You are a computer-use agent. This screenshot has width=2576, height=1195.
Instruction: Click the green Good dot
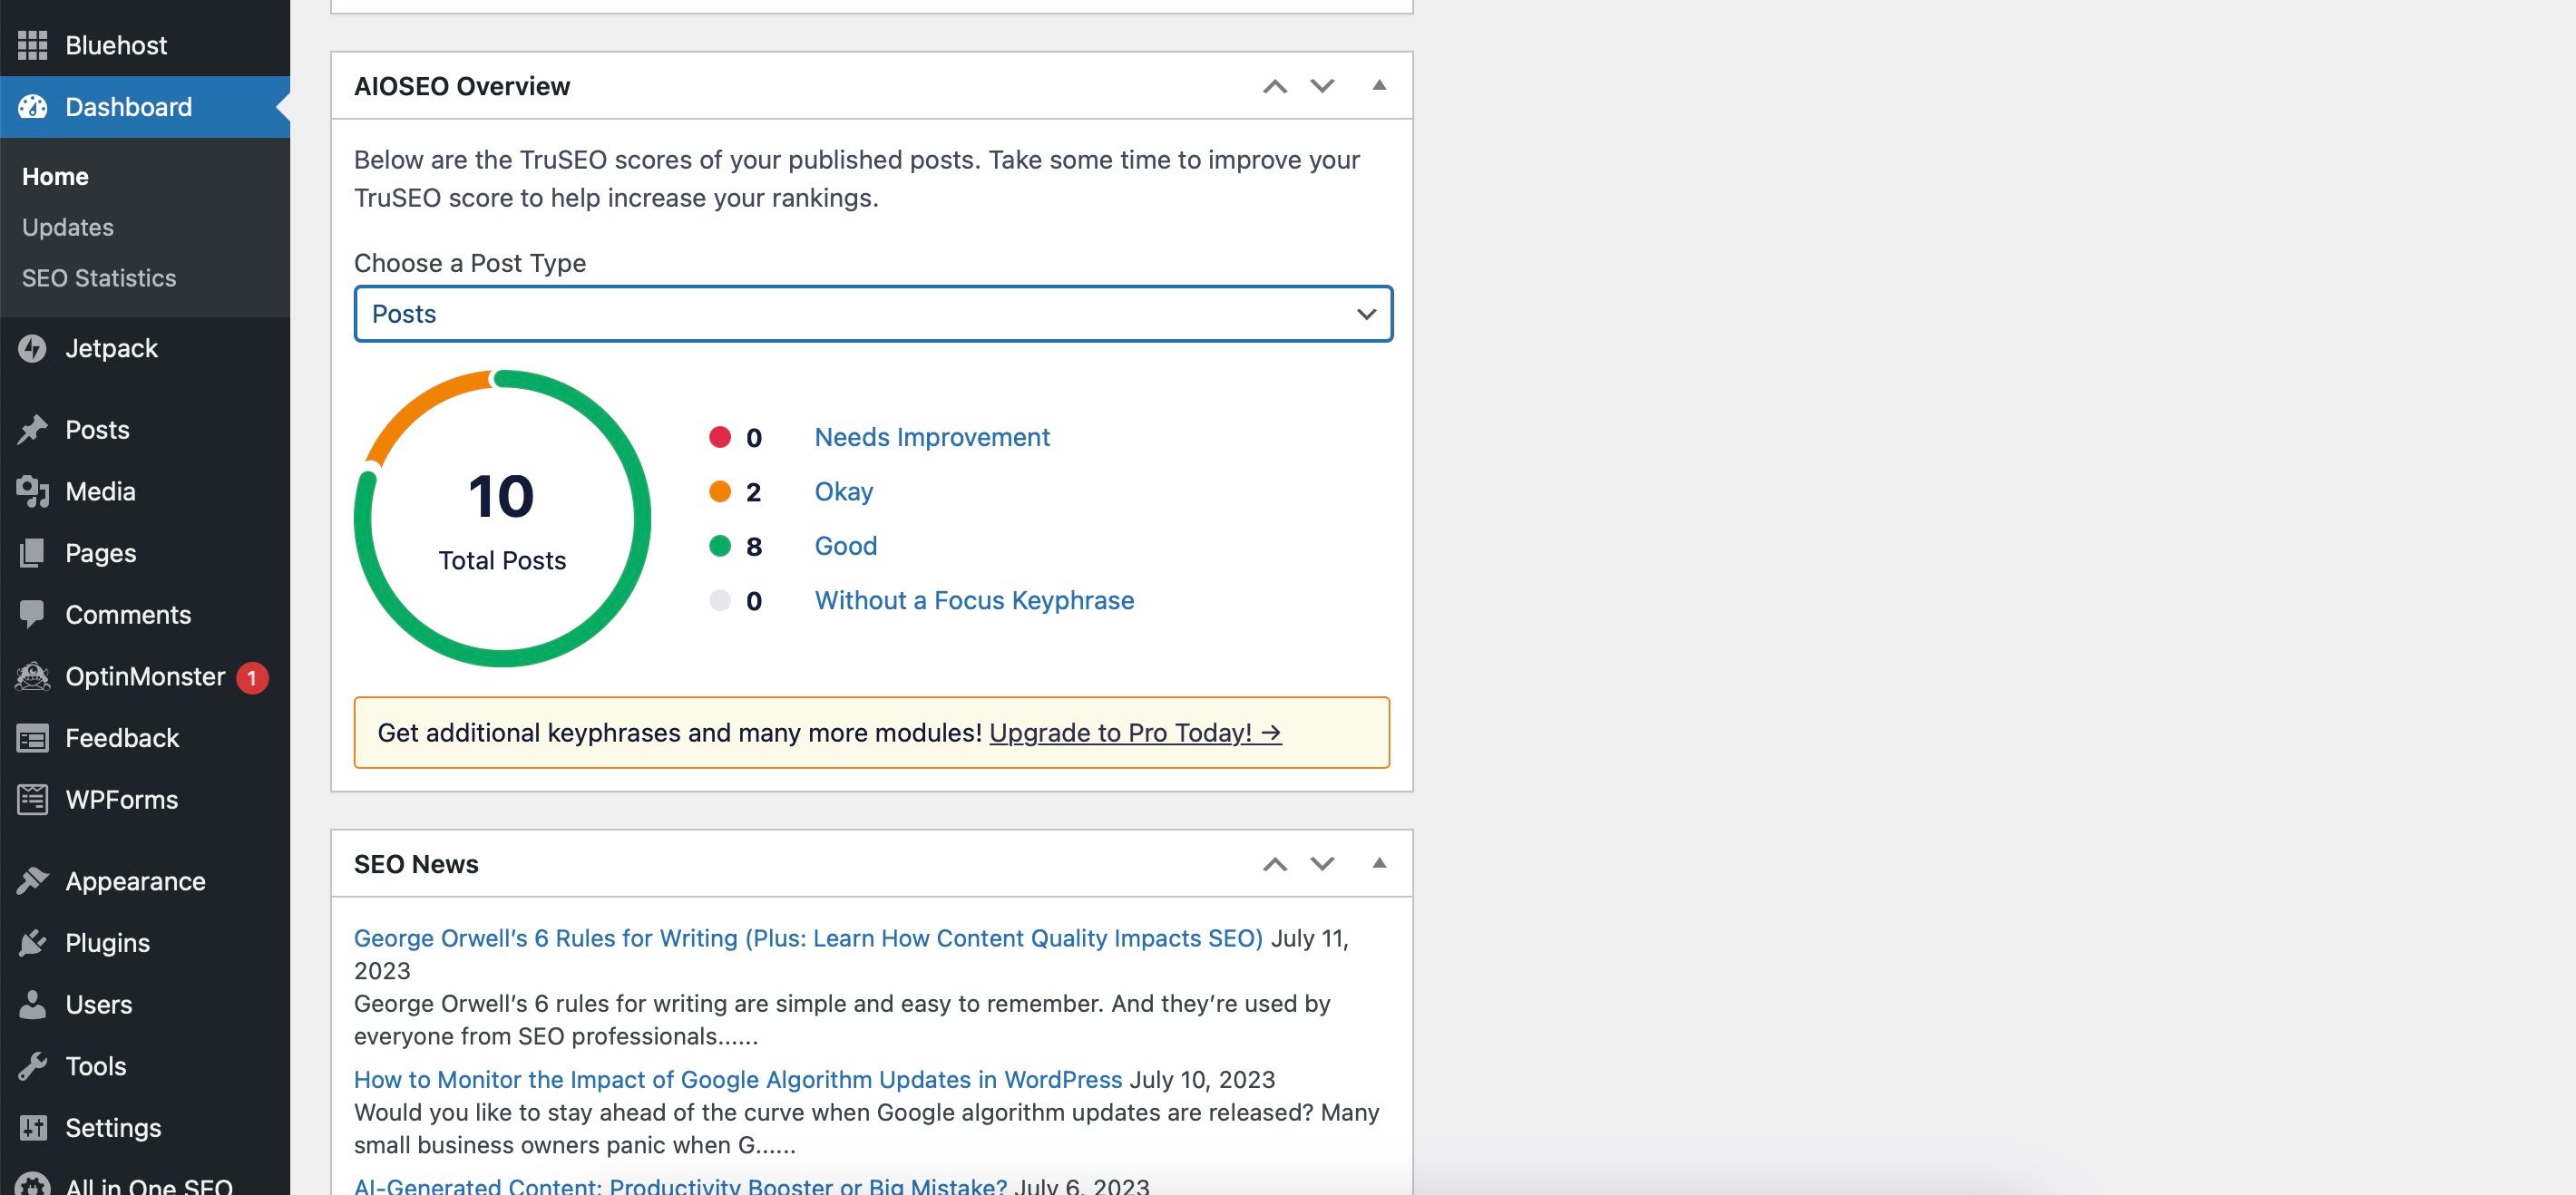click(x=720, y=546)
